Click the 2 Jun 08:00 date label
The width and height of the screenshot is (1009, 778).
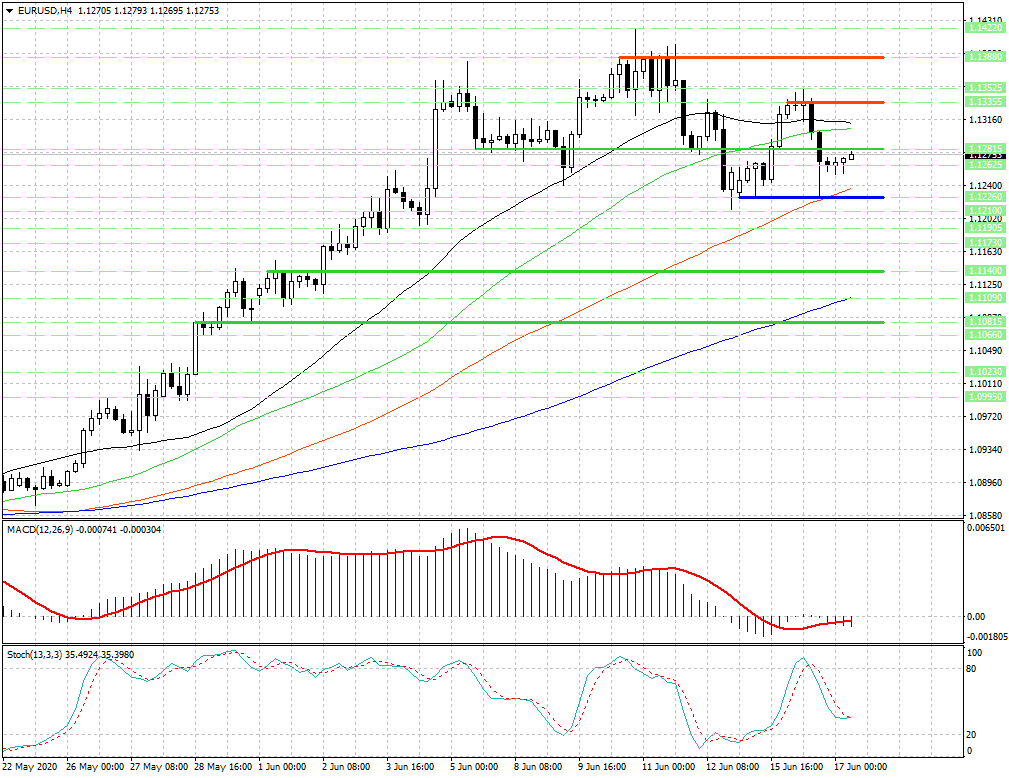(346, 766)
